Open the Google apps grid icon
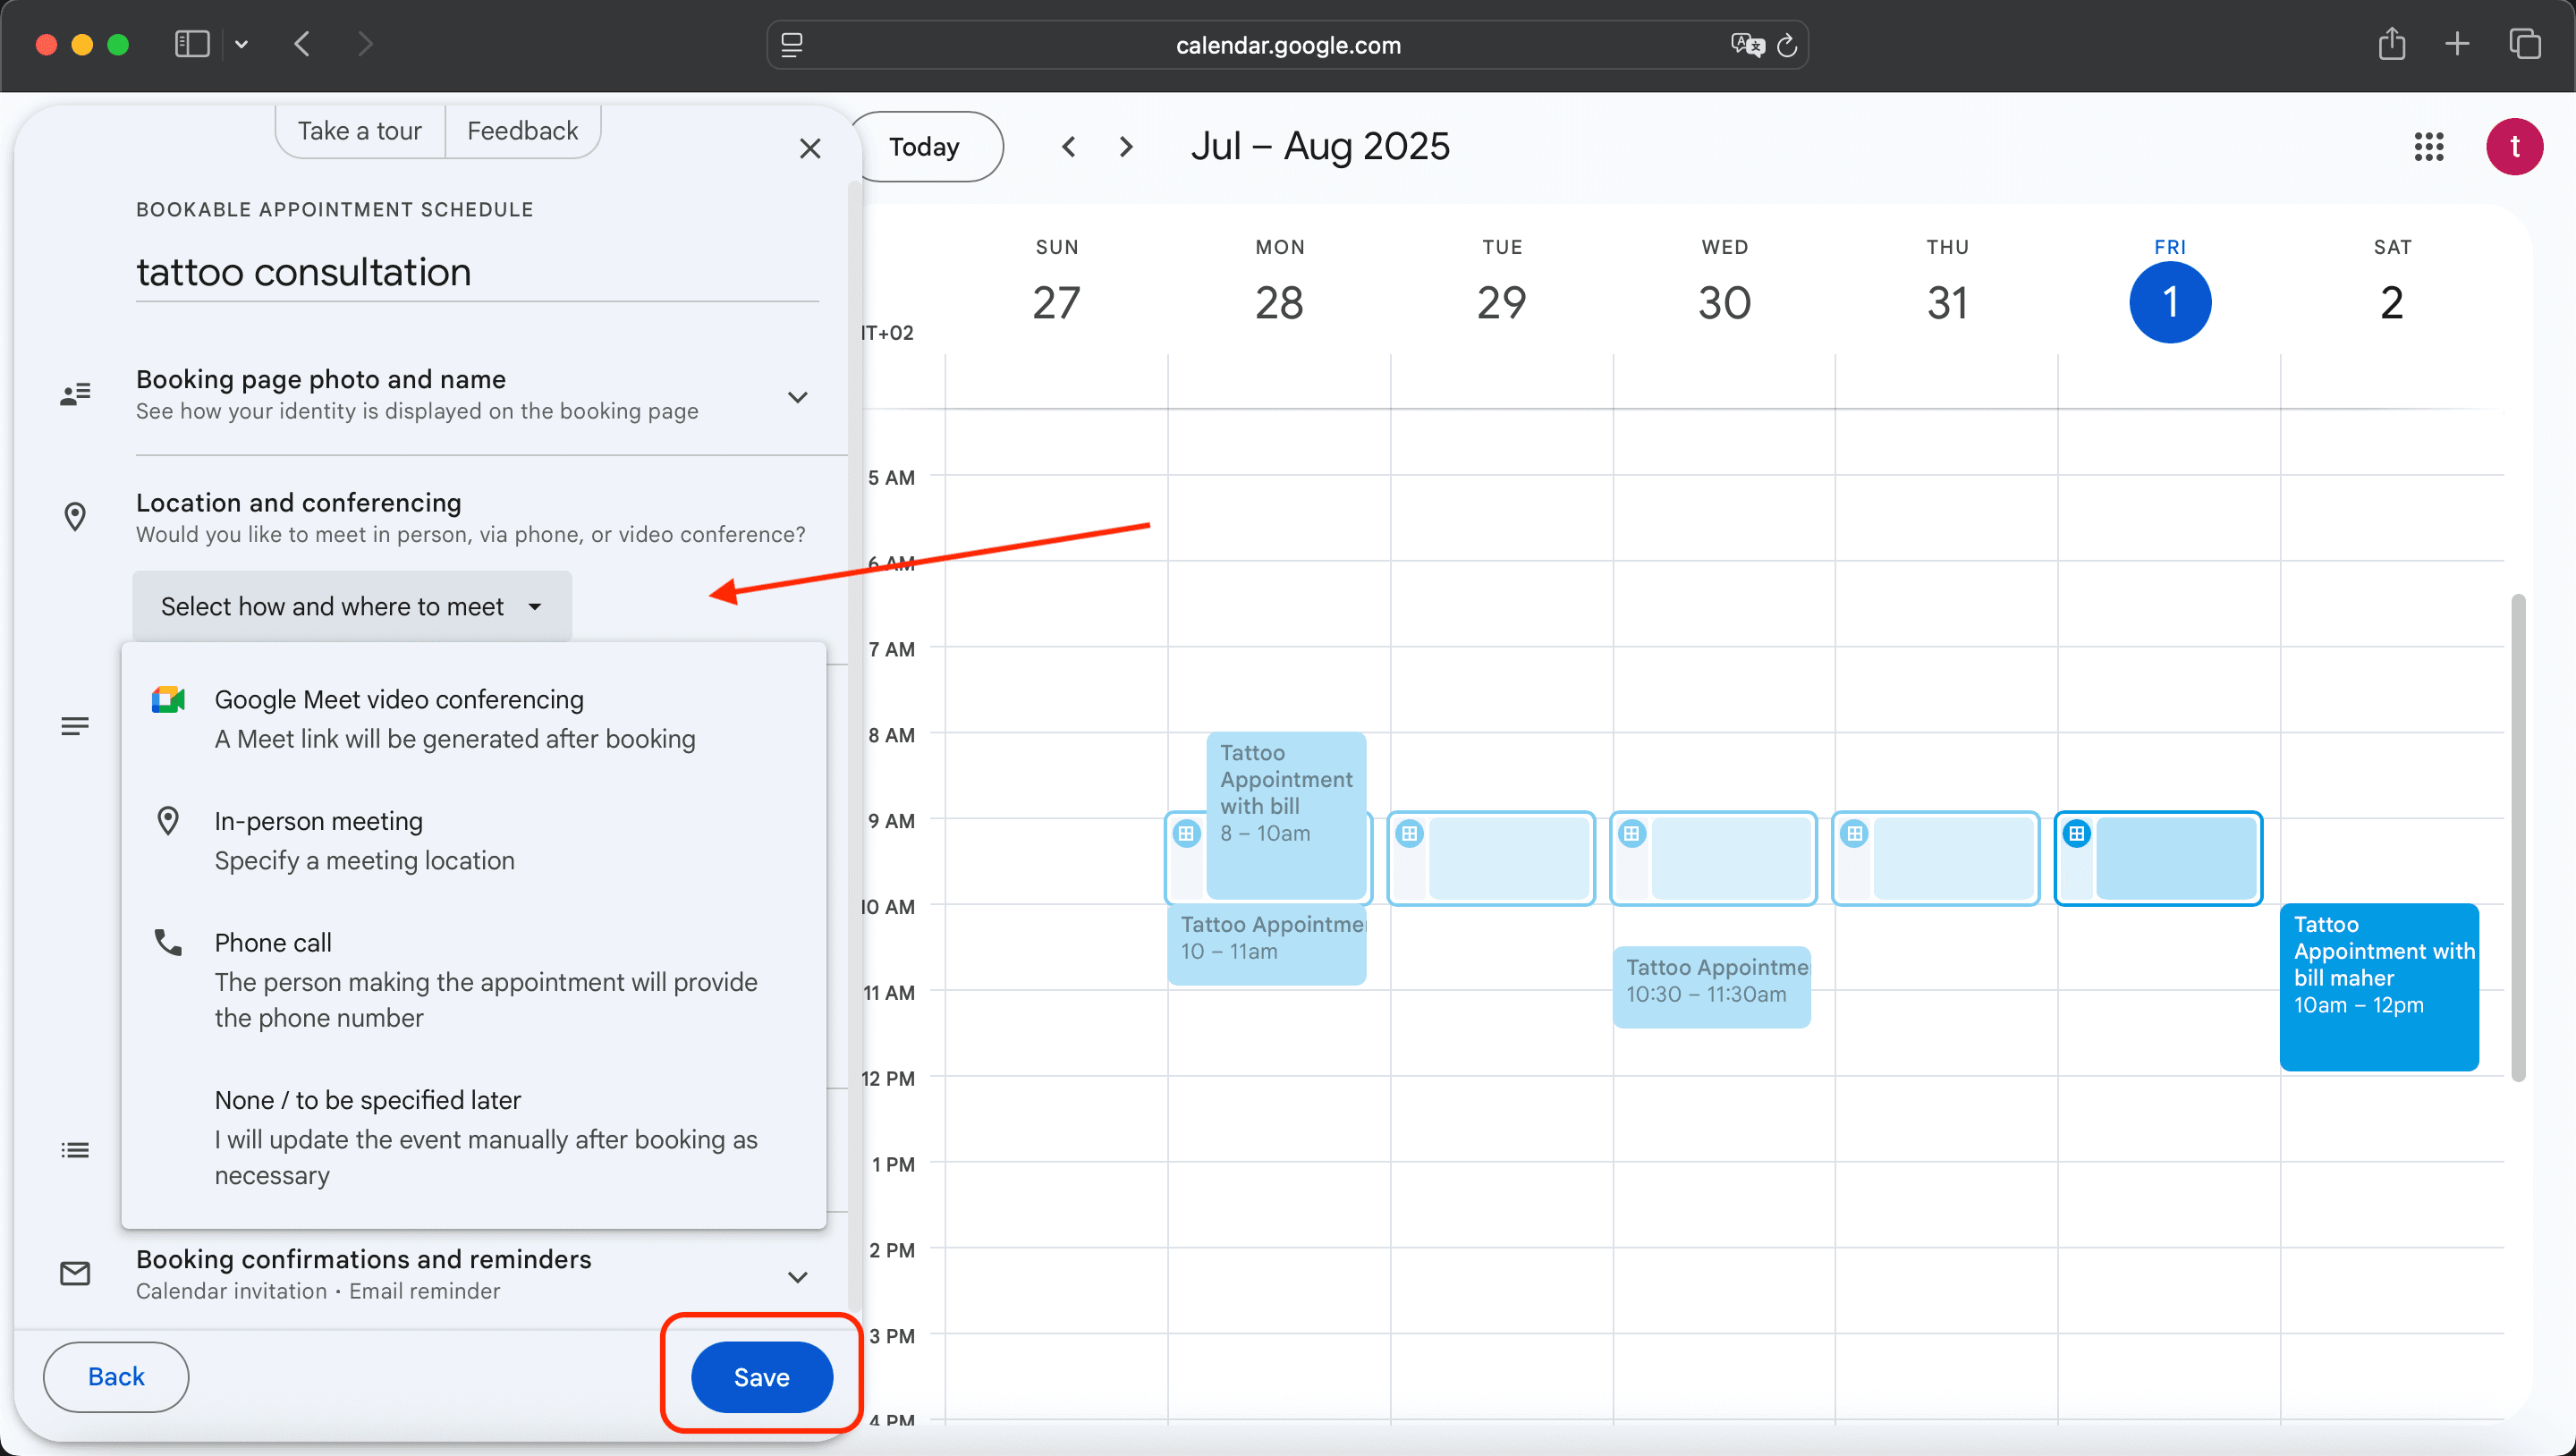Screen dimensions: 2576x1456 (2428, 147)
